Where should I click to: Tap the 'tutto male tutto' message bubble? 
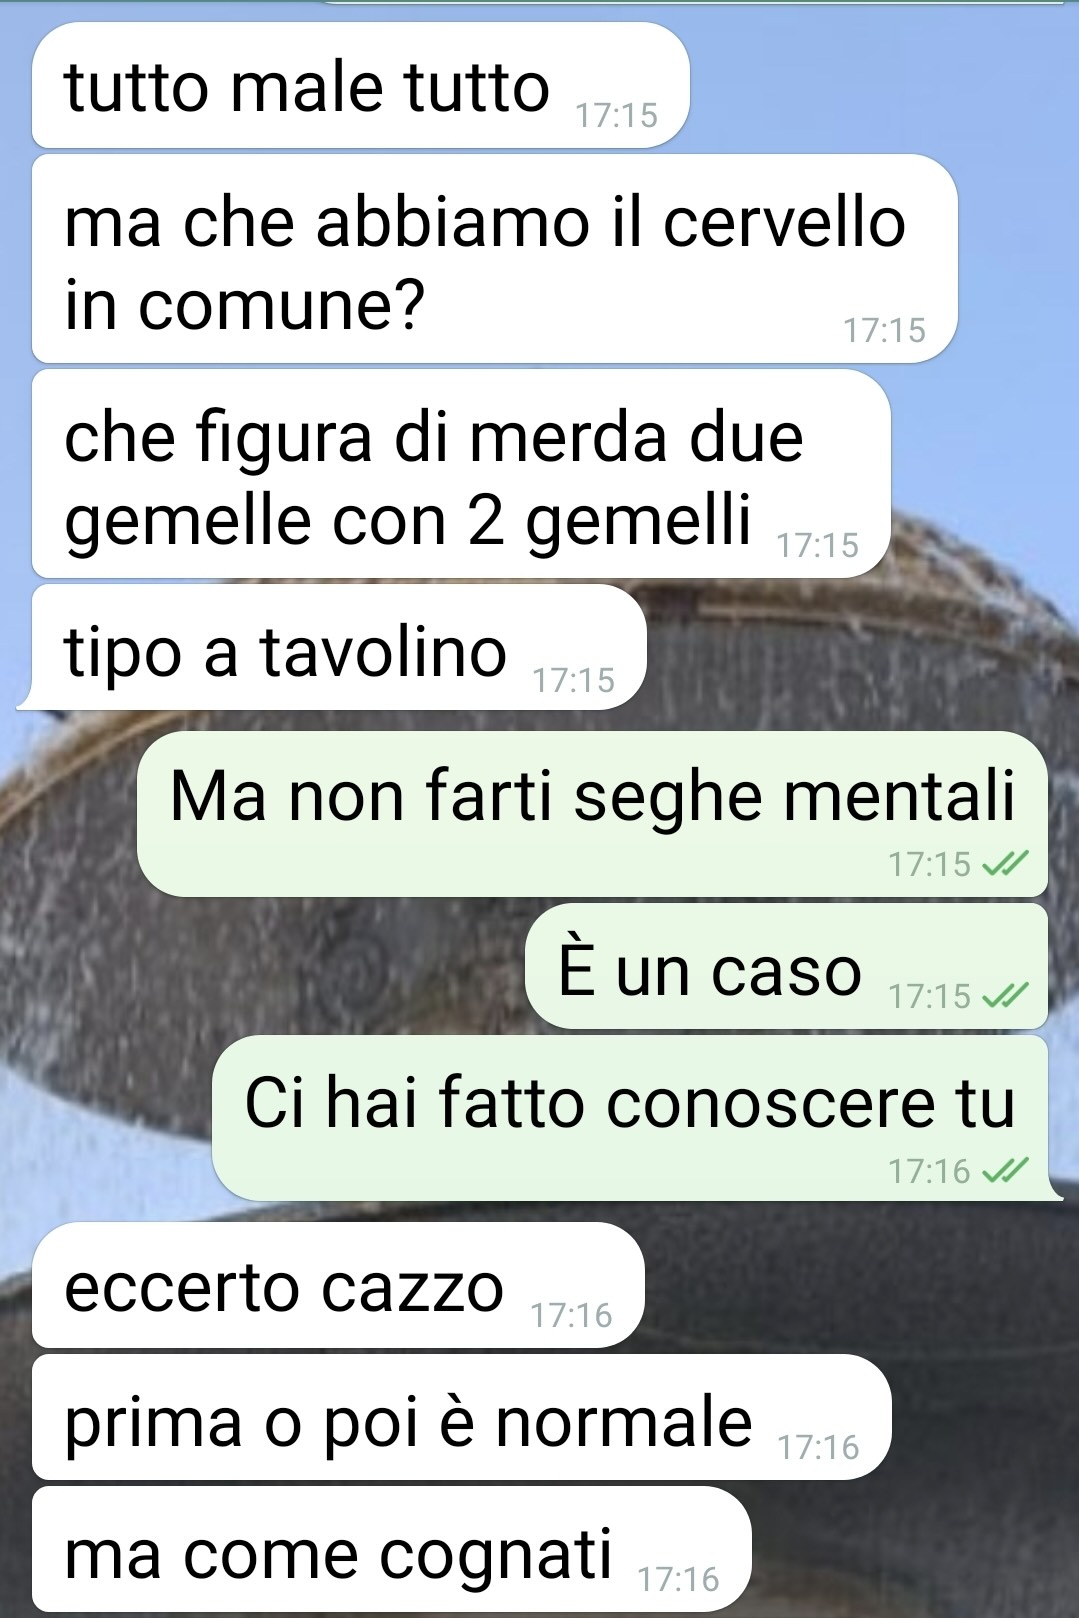(x=361, y=86)
